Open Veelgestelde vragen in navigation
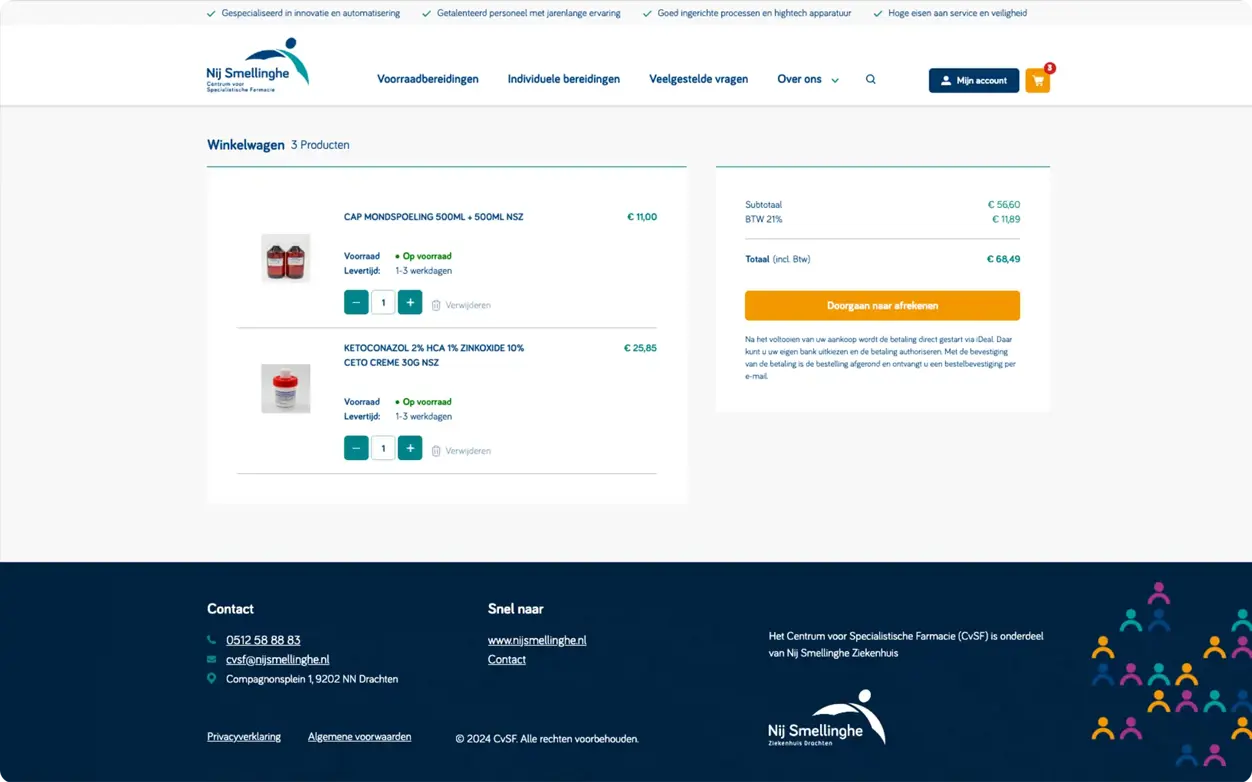 (x=698, y=80)
